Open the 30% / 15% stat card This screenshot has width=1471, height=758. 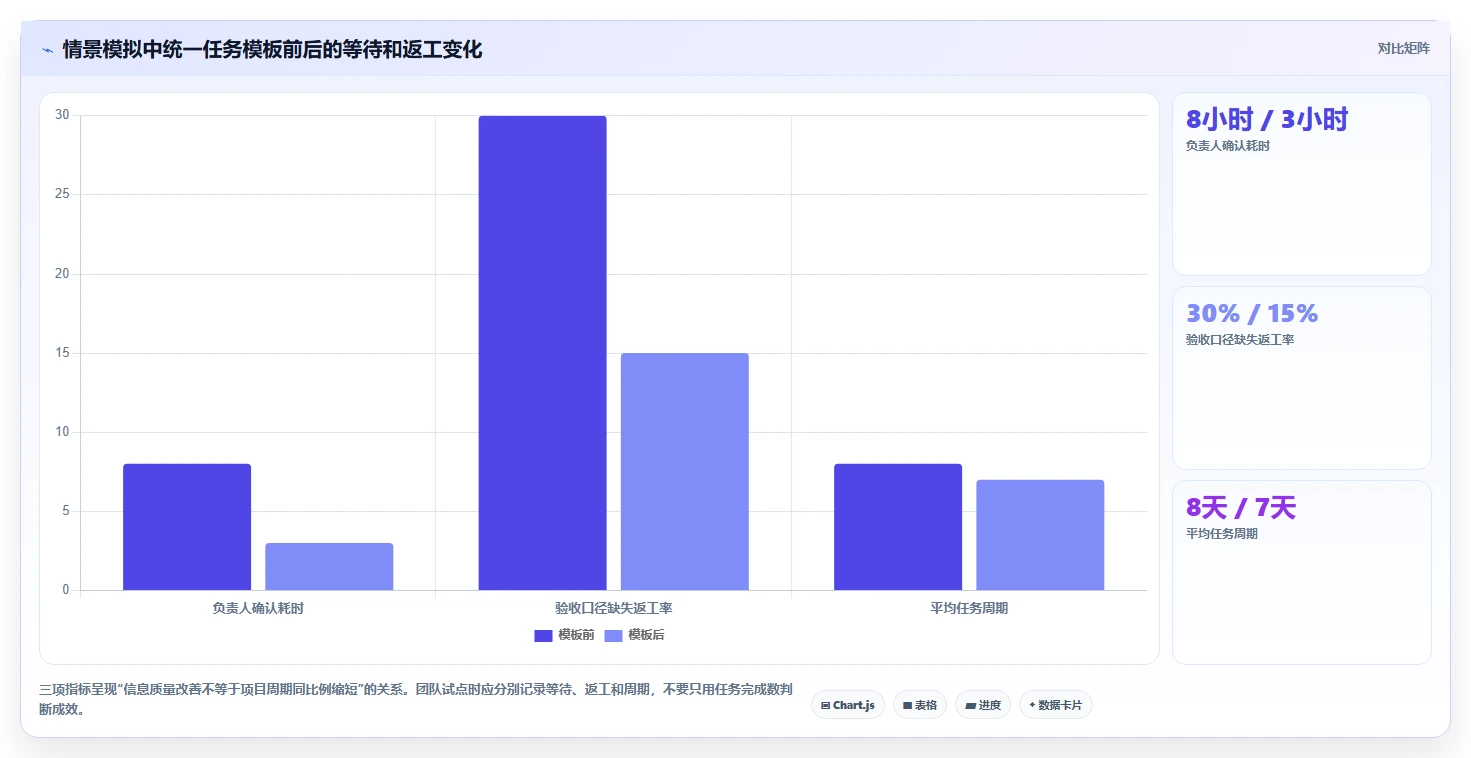point(1302,378)
